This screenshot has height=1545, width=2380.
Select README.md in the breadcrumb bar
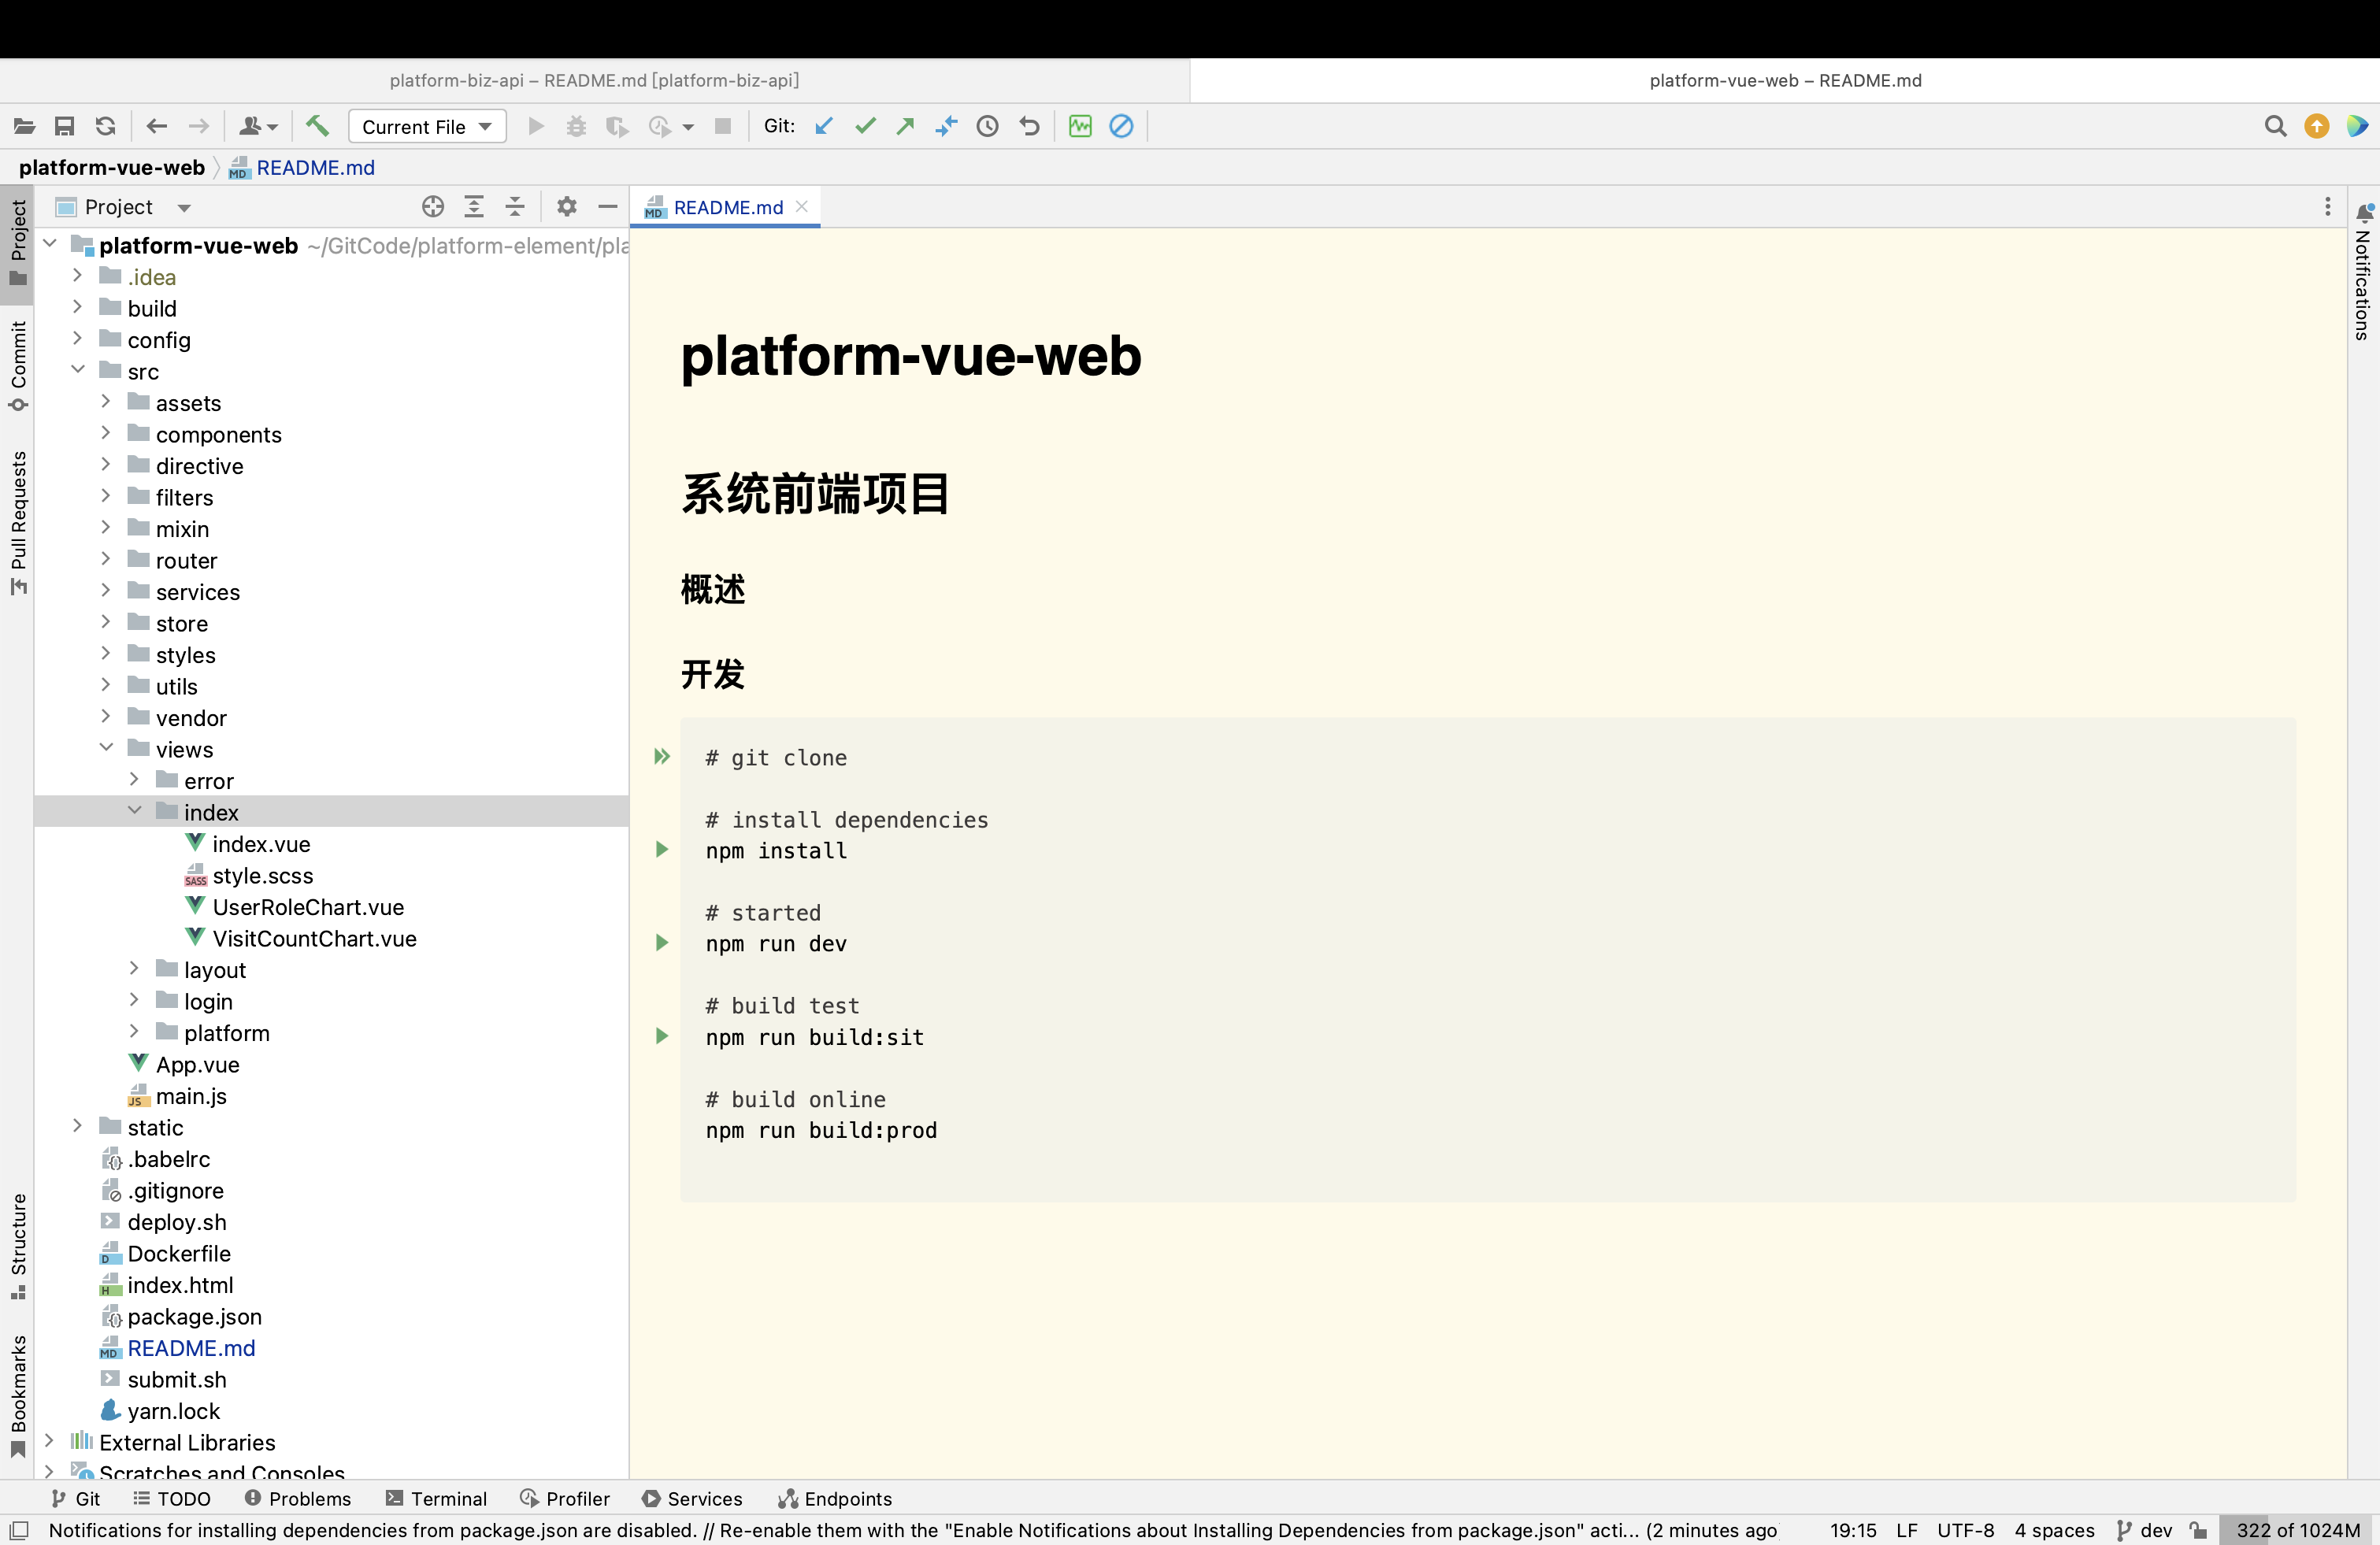[315, 167]
